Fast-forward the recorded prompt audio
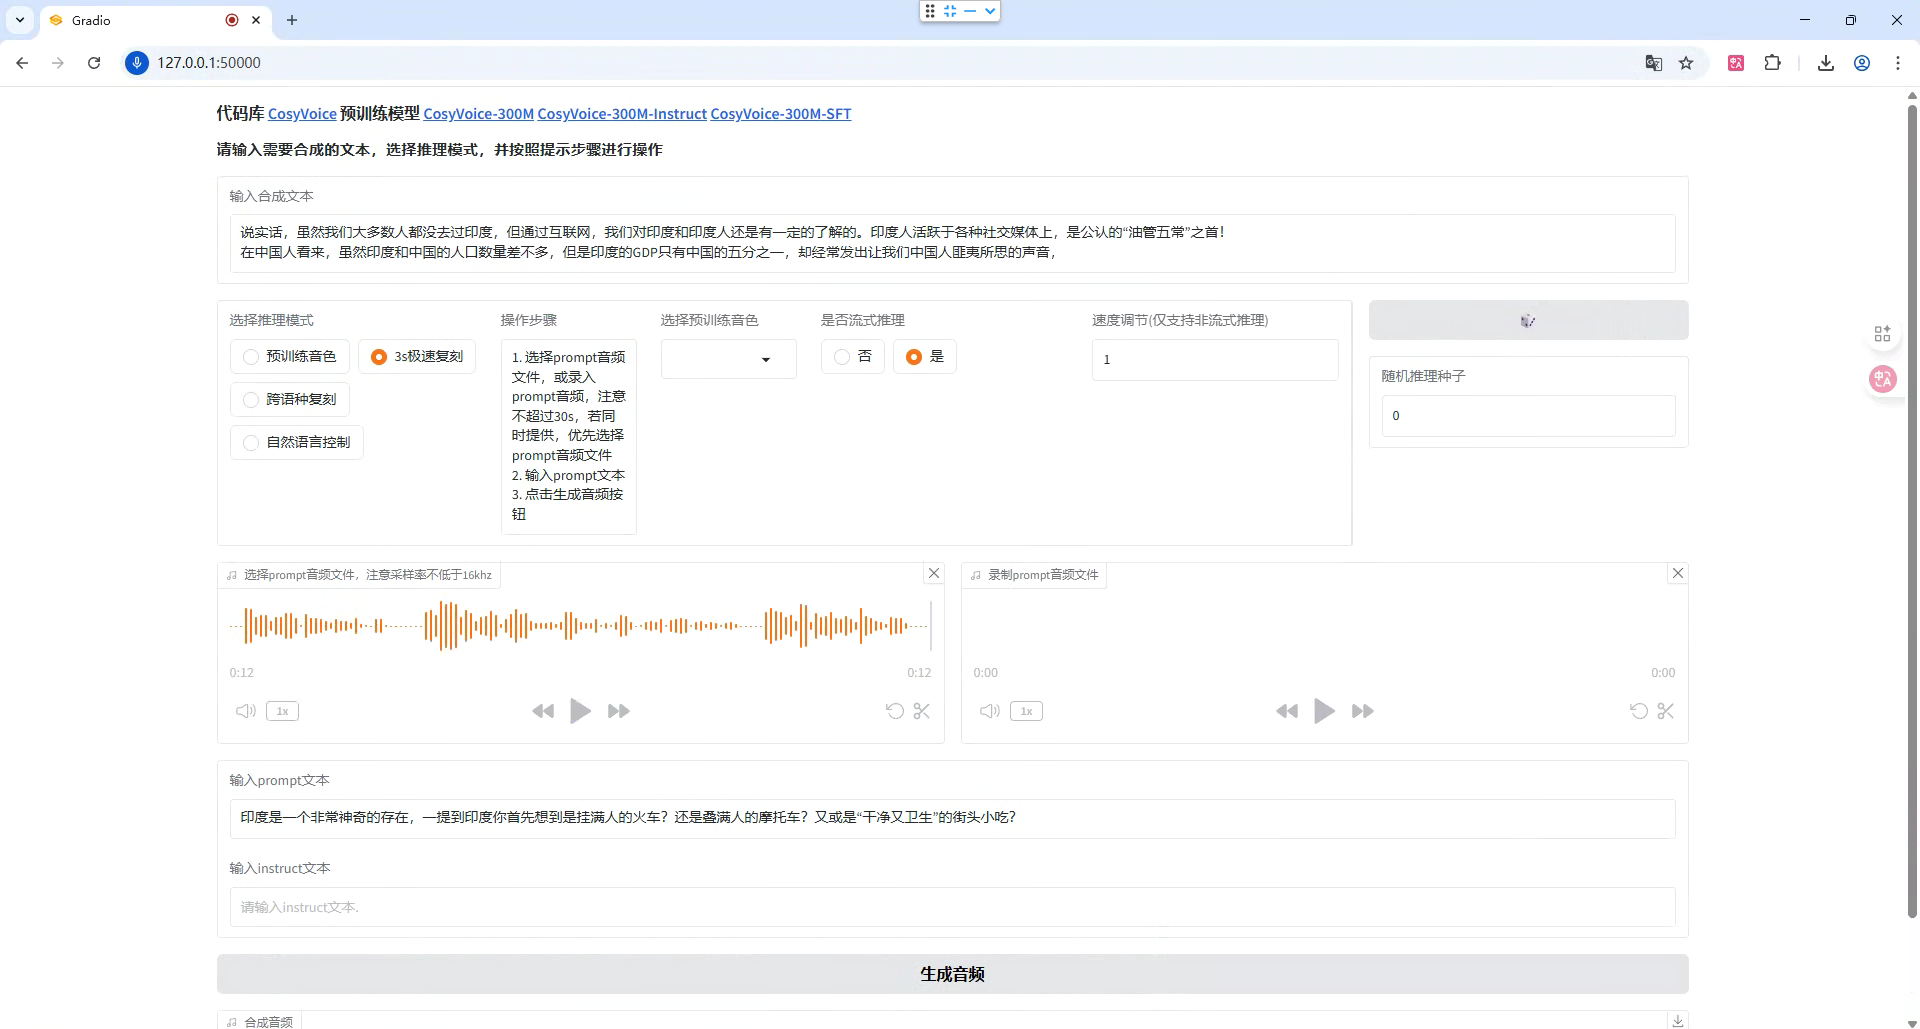1920x1029 pixels. pyautogui.click(x=1363, y=711)
